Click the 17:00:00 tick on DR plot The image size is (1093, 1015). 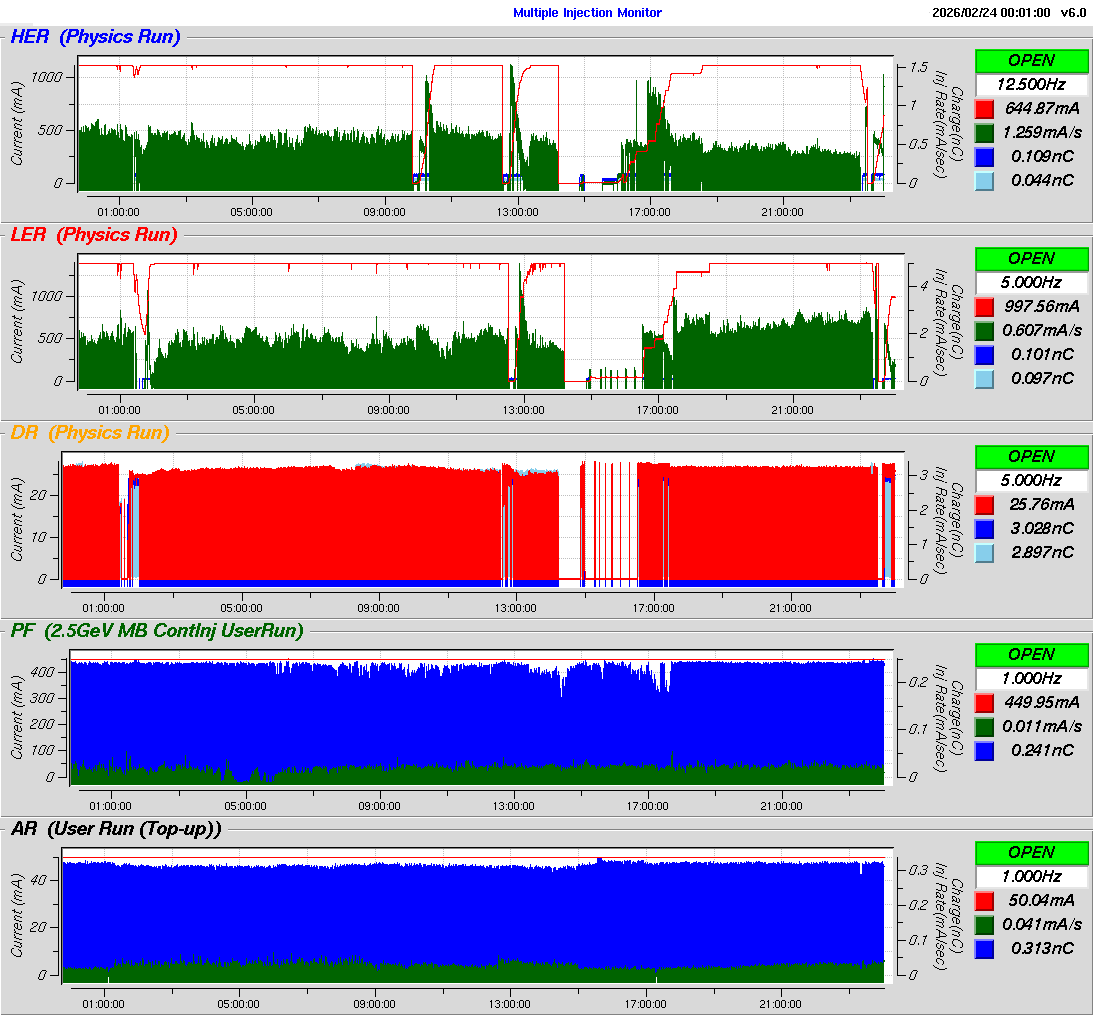point(653,608)
